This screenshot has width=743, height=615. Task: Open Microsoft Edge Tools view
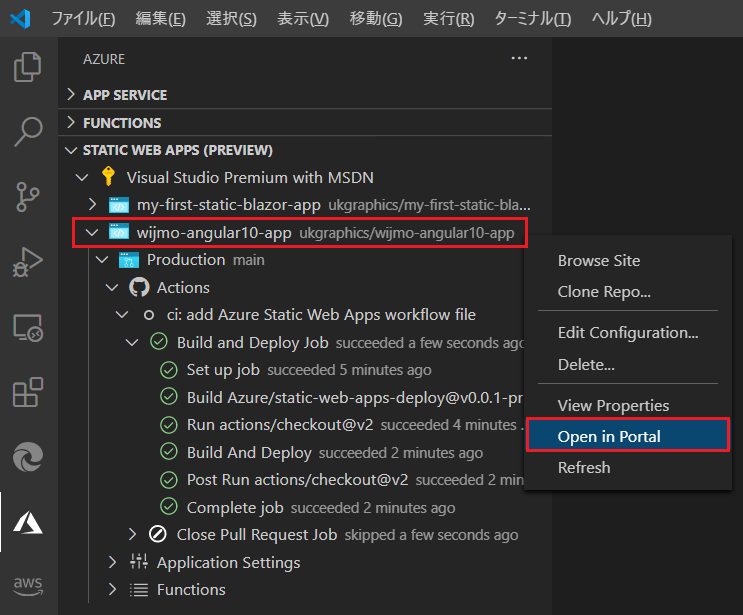(28, 457)
